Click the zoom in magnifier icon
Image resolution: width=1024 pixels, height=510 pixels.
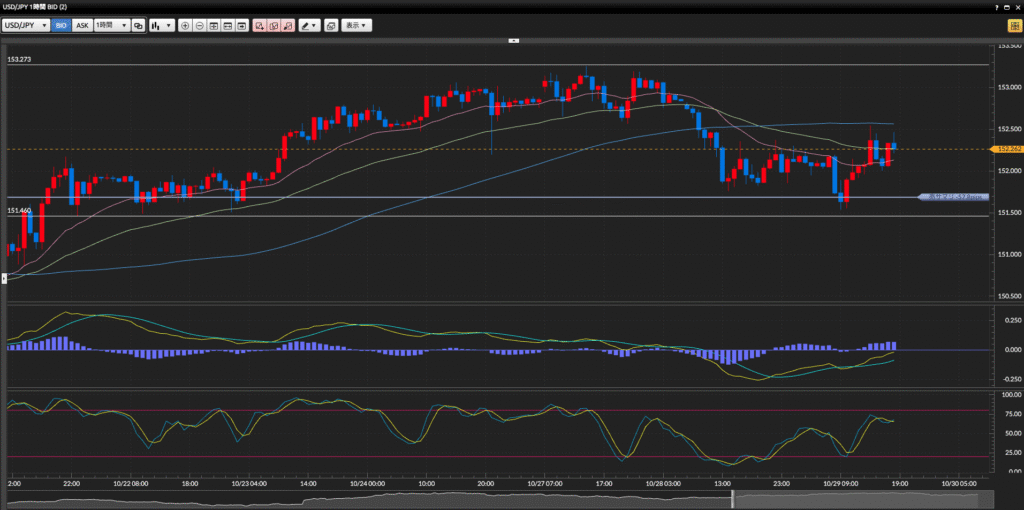185,25
